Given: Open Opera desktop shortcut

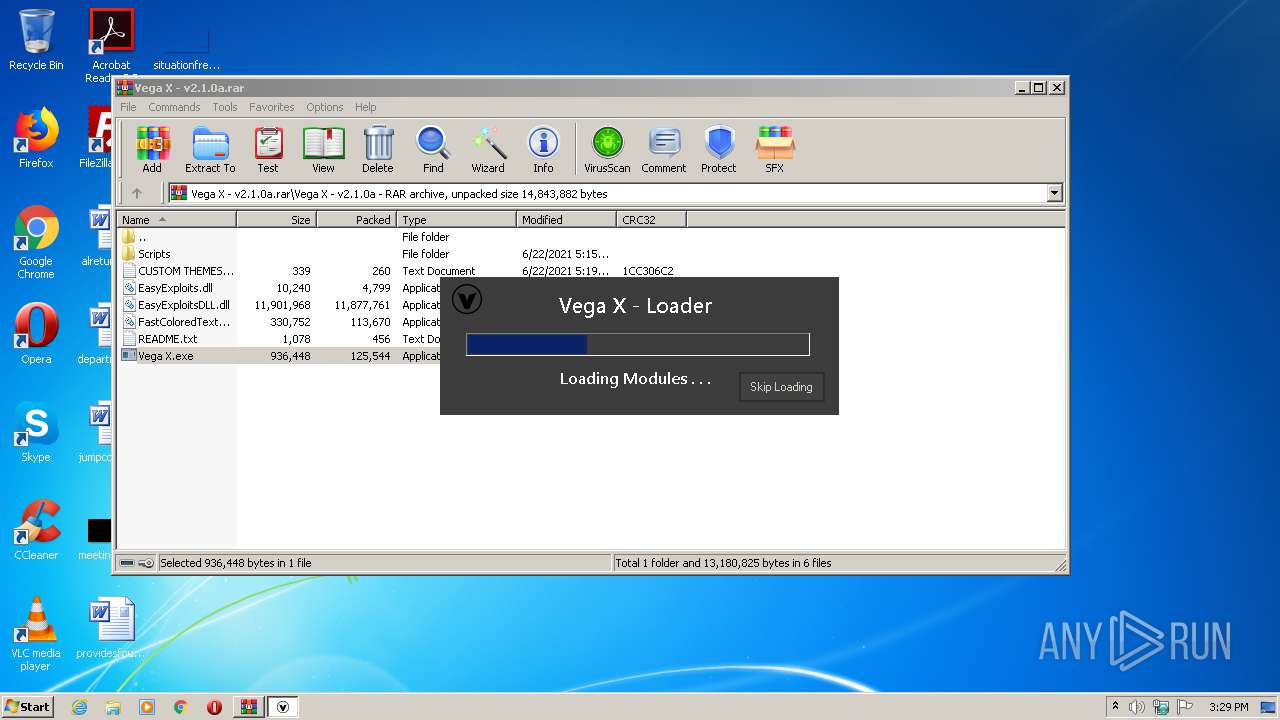Looking at the screenshot, I should [36, 332].
